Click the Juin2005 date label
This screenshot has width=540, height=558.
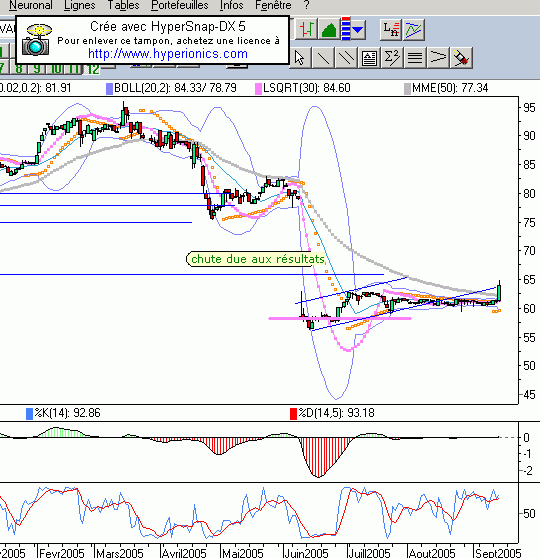[x=306, y=553]
